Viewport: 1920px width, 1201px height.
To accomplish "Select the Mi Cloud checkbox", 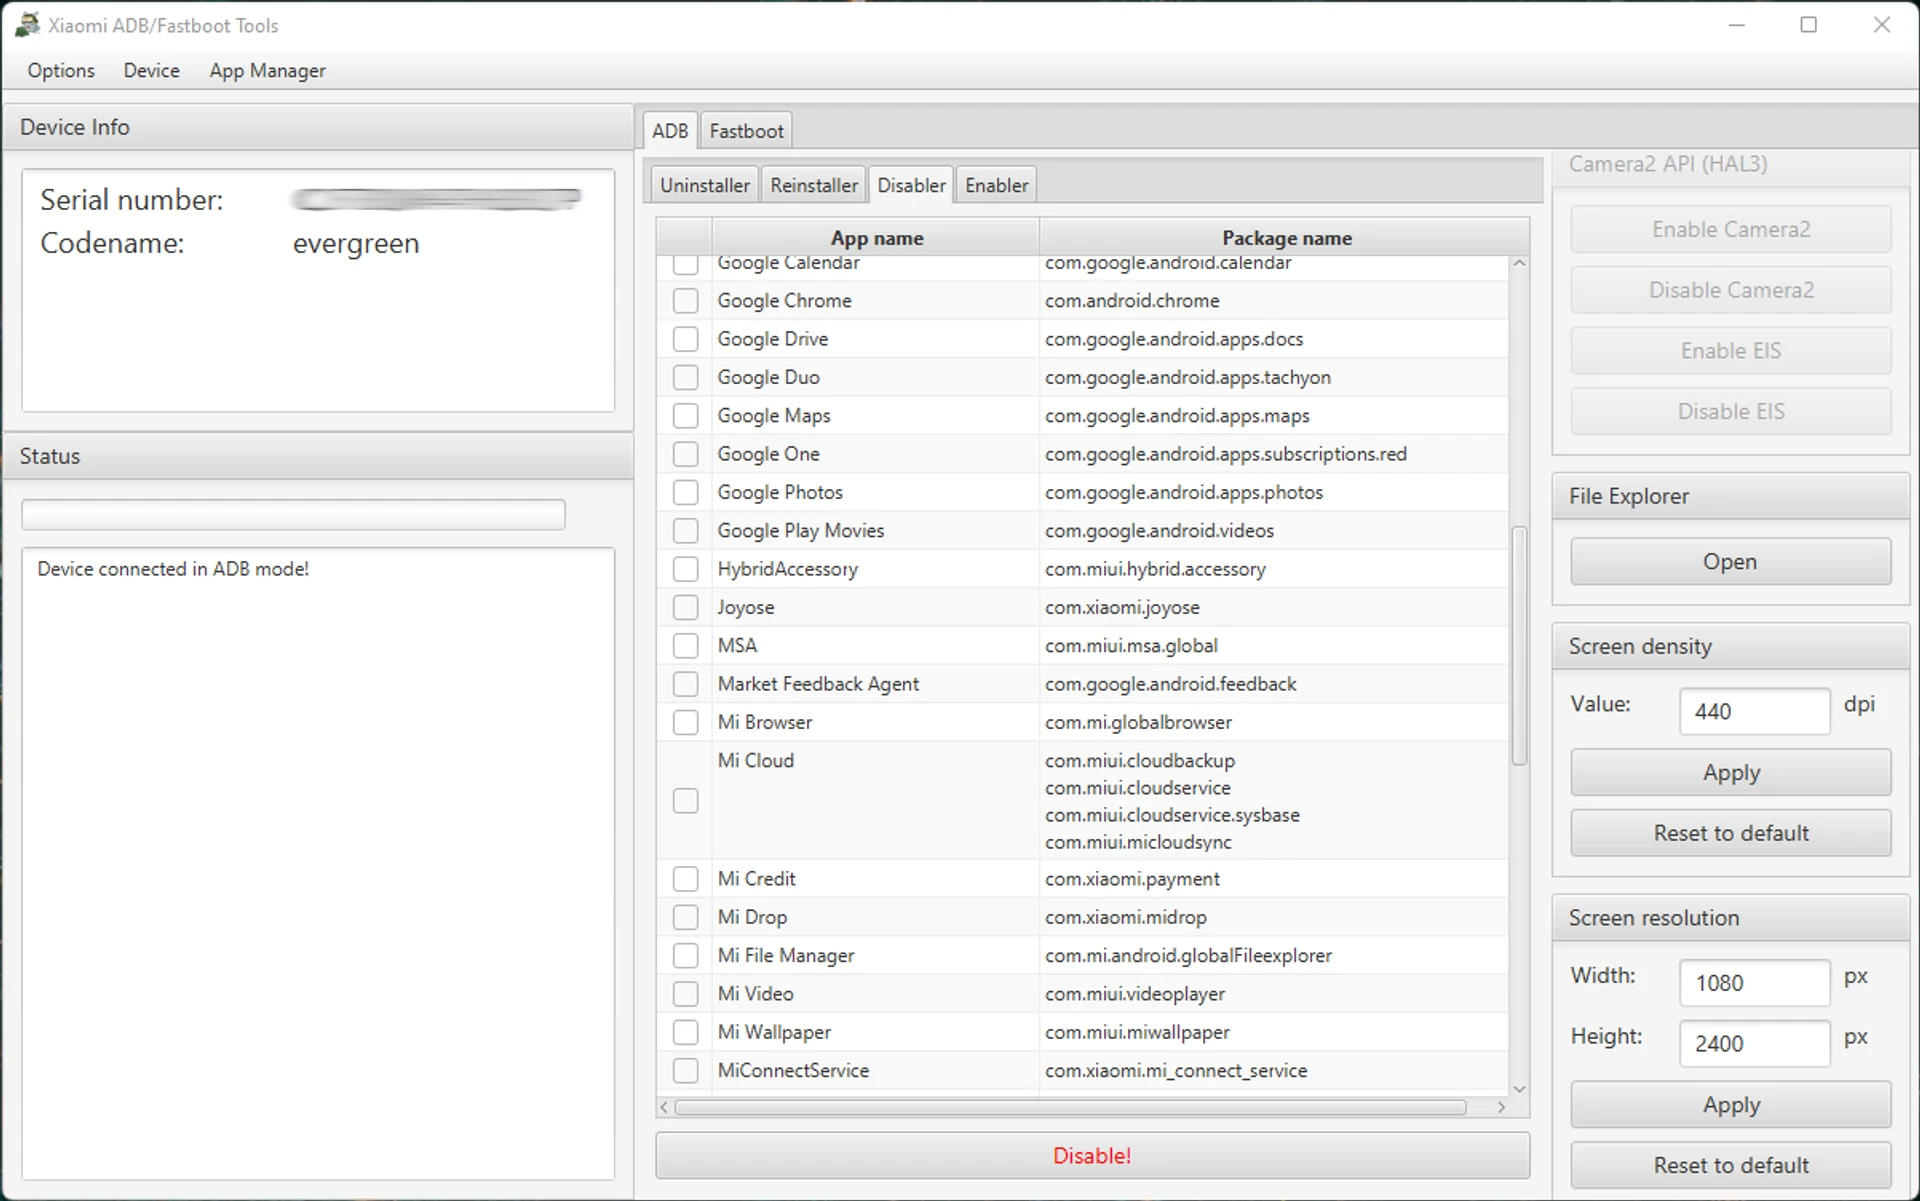I will point(686,801).
